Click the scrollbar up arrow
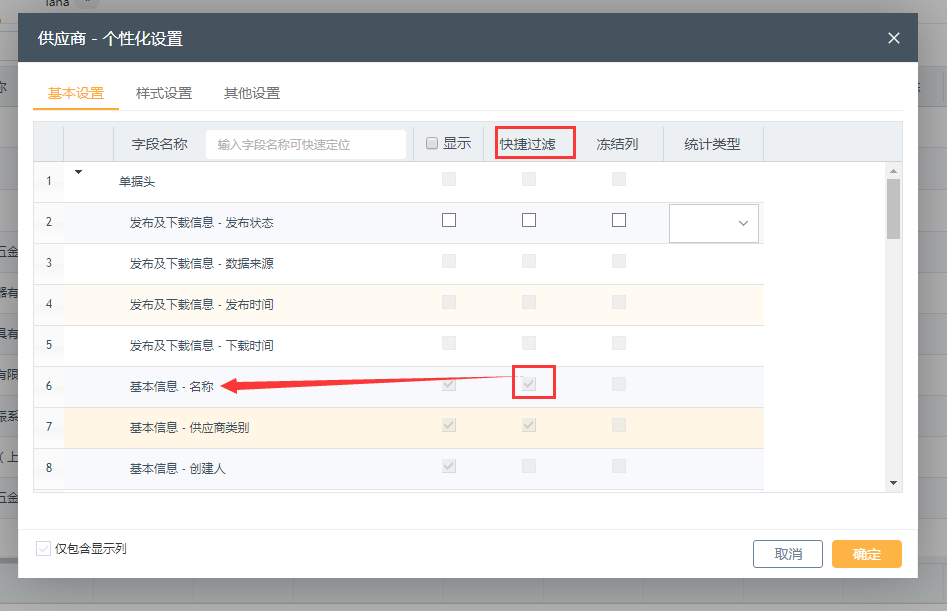Viewport: 947px width, 611px height. click(893, 171)
